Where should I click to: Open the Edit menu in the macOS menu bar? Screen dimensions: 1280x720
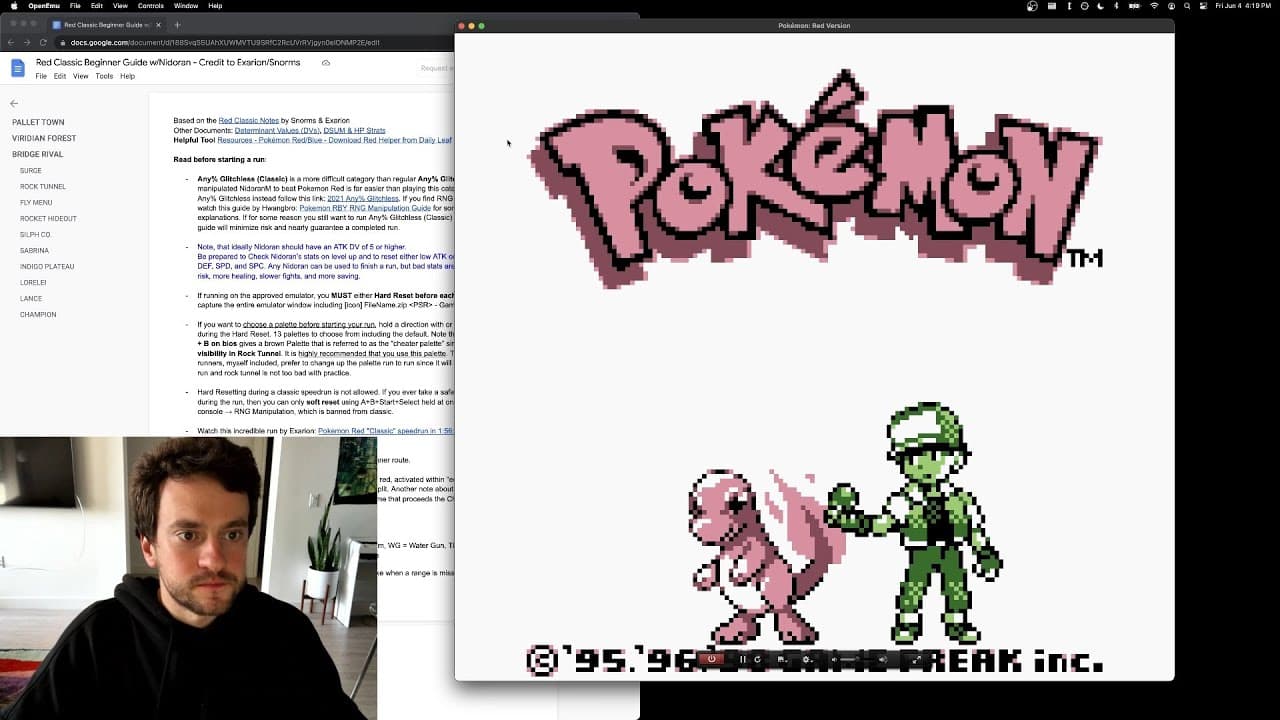click(97, 6)
